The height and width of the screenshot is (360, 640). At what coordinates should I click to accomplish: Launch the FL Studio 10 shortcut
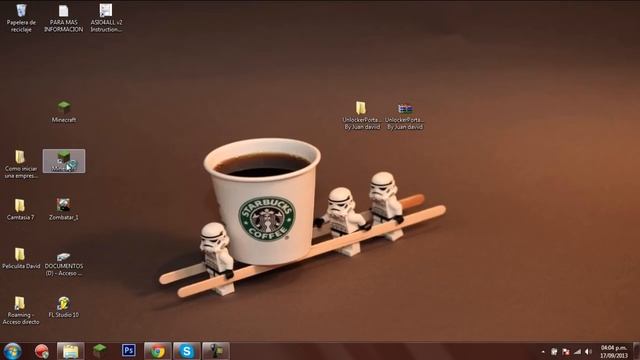[63, 307]
